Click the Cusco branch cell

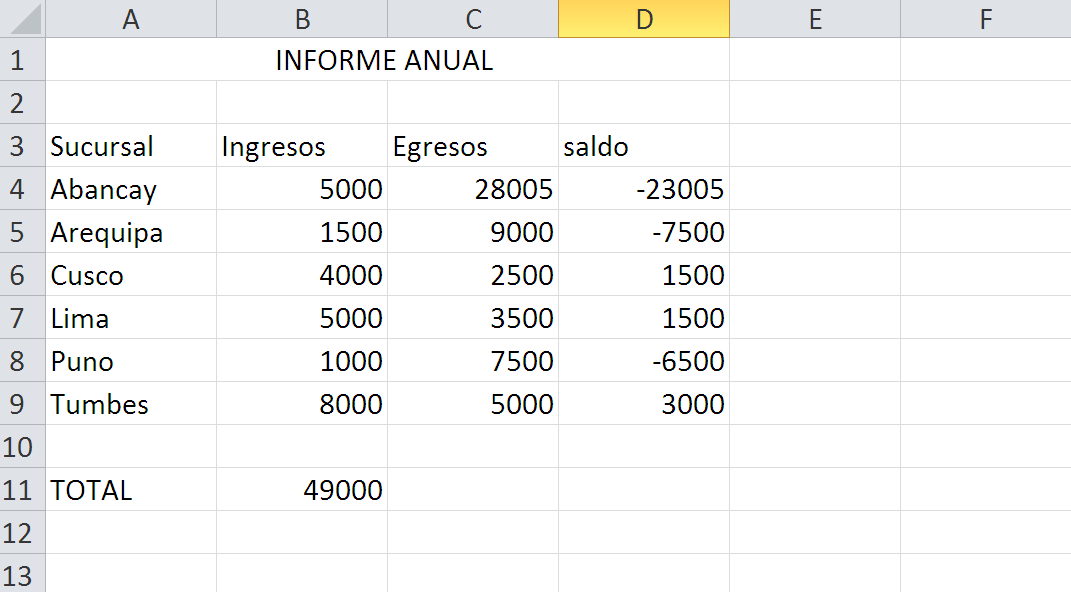coord(130,276)
